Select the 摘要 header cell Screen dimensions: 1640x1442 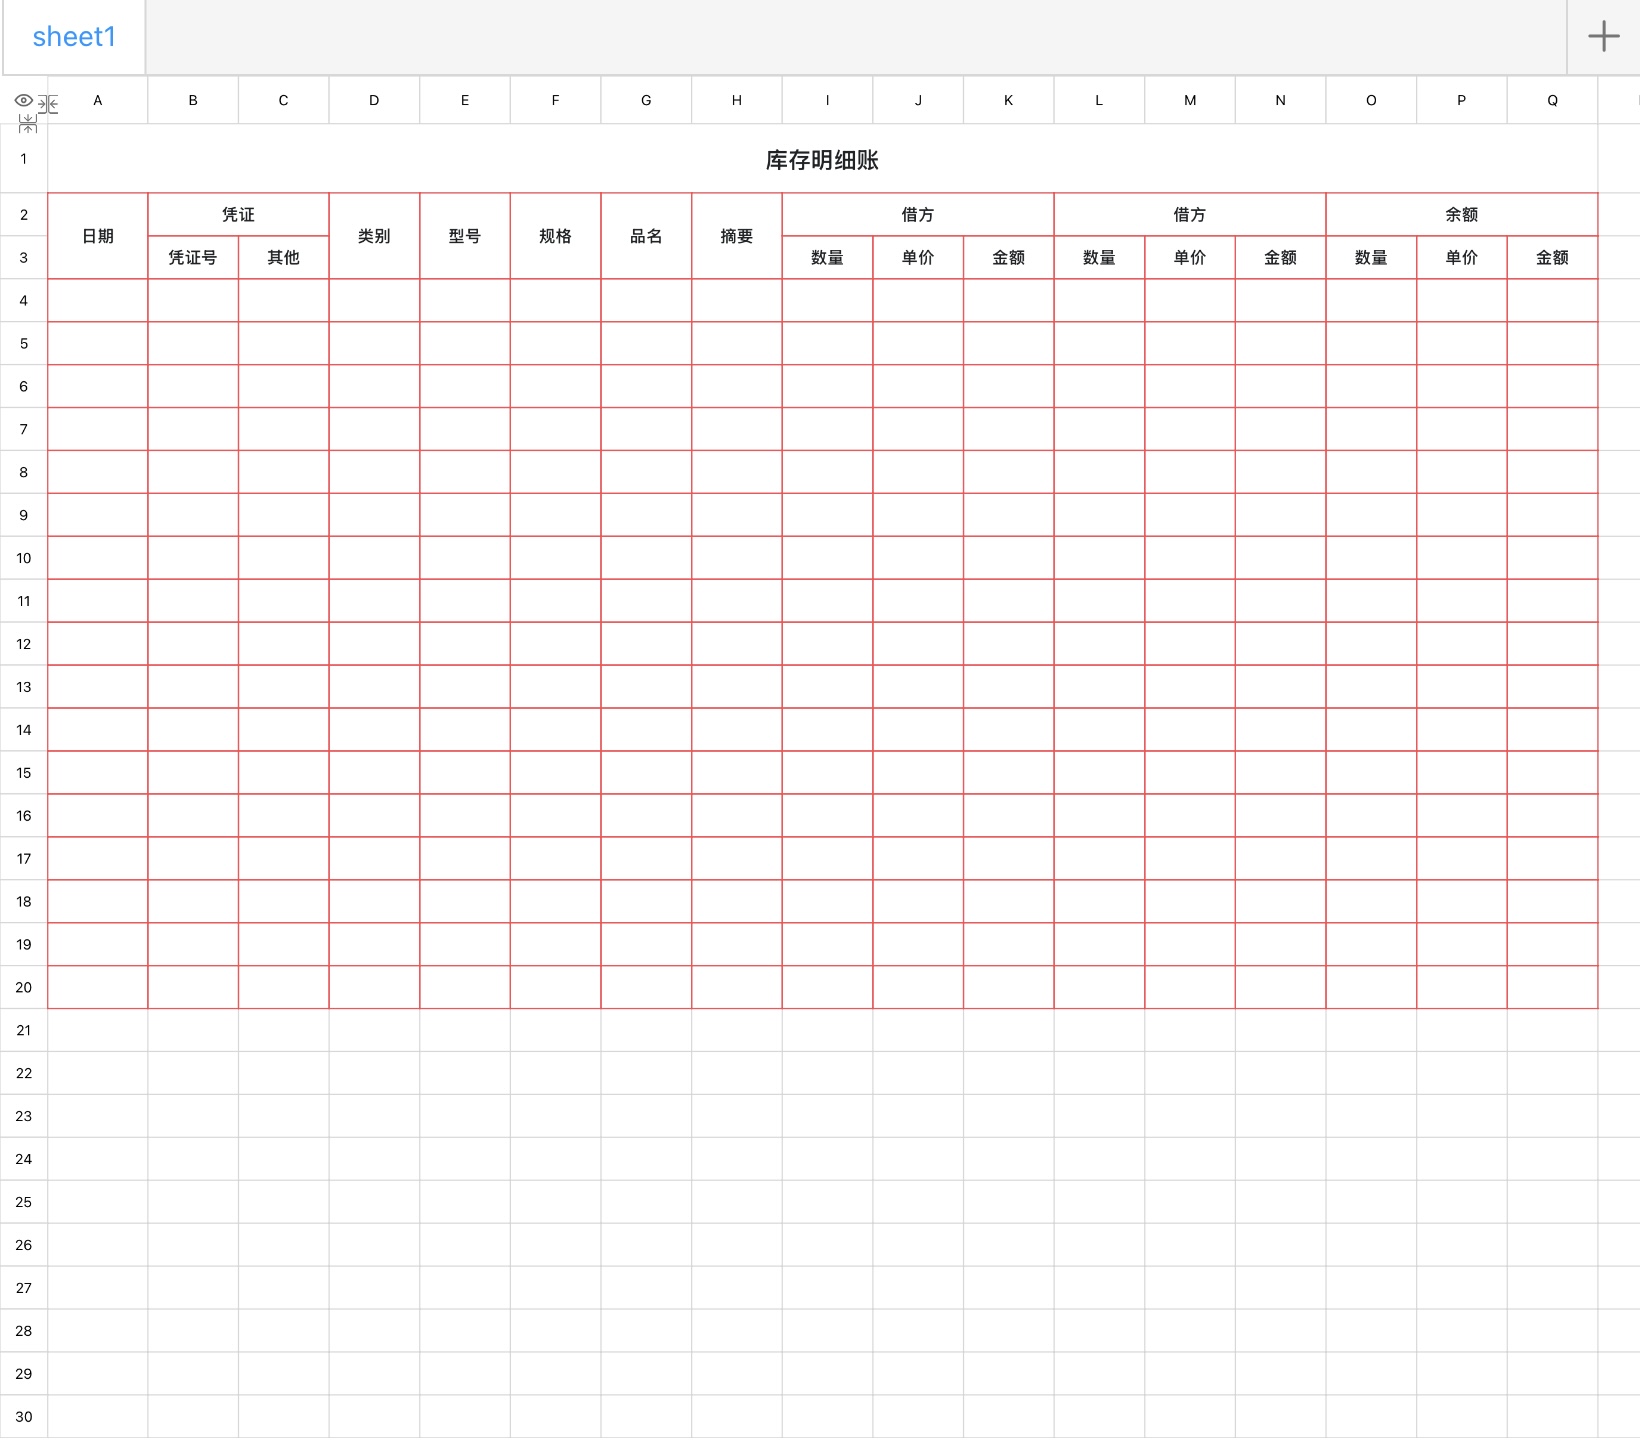(737, 236)
